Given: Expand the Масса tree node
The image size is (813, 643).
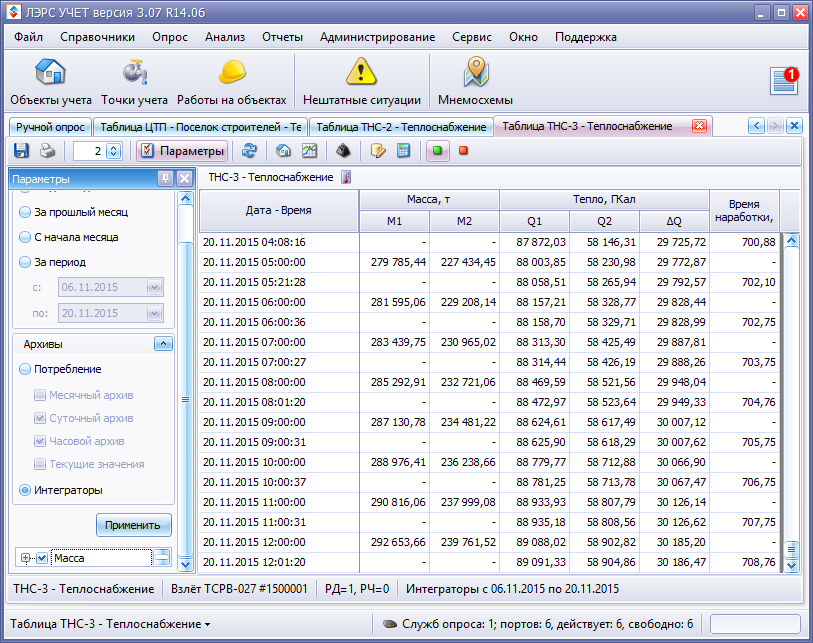Looking at the screenshot, I should click(x=25, y=558).
